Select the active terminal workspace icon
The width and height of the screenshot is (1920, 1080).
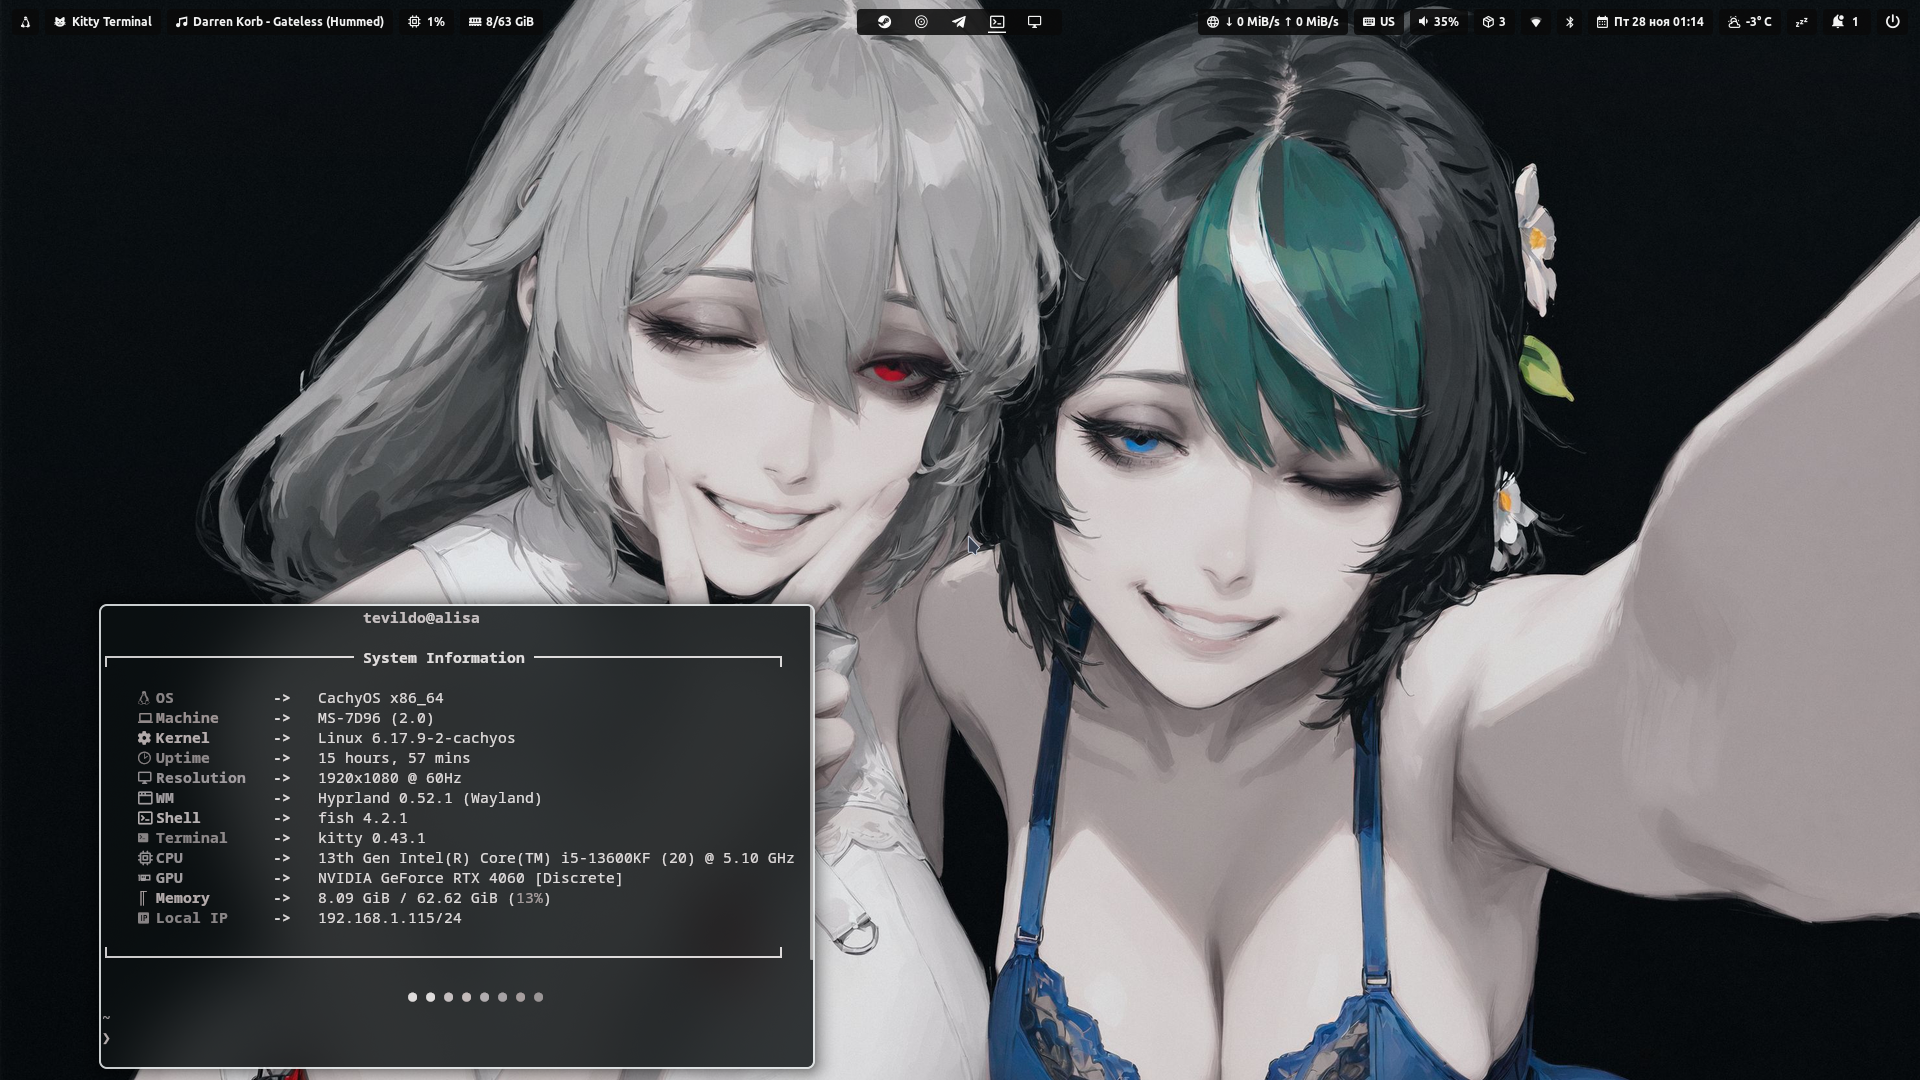[997, 21]
